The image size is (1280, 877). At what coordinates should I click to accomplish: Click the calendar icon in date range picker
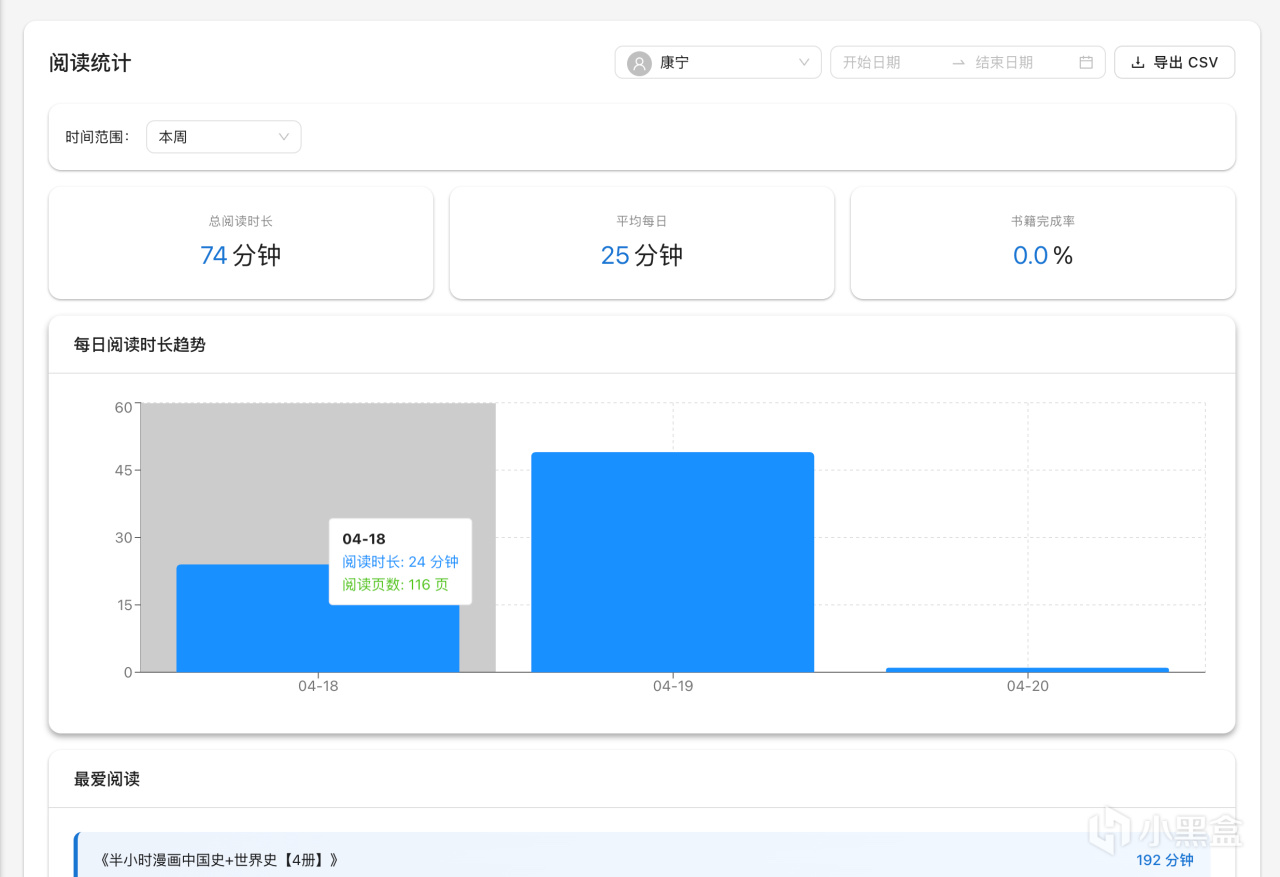point(1086,62)
